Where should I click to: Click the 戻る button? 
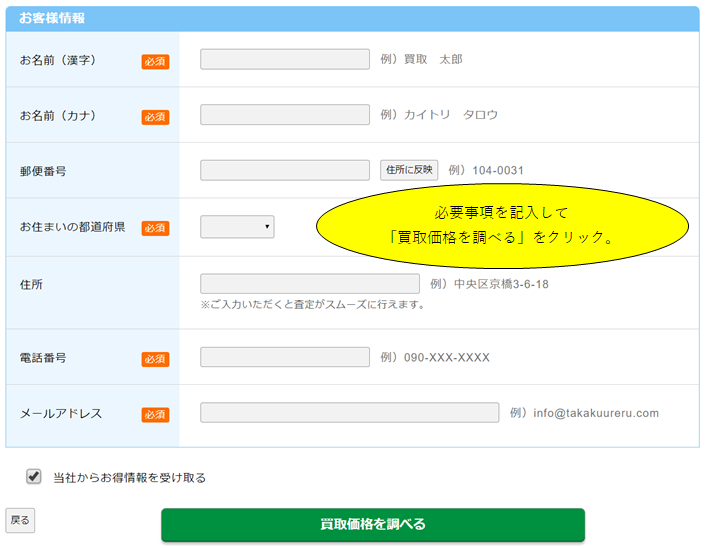point(20,520)
